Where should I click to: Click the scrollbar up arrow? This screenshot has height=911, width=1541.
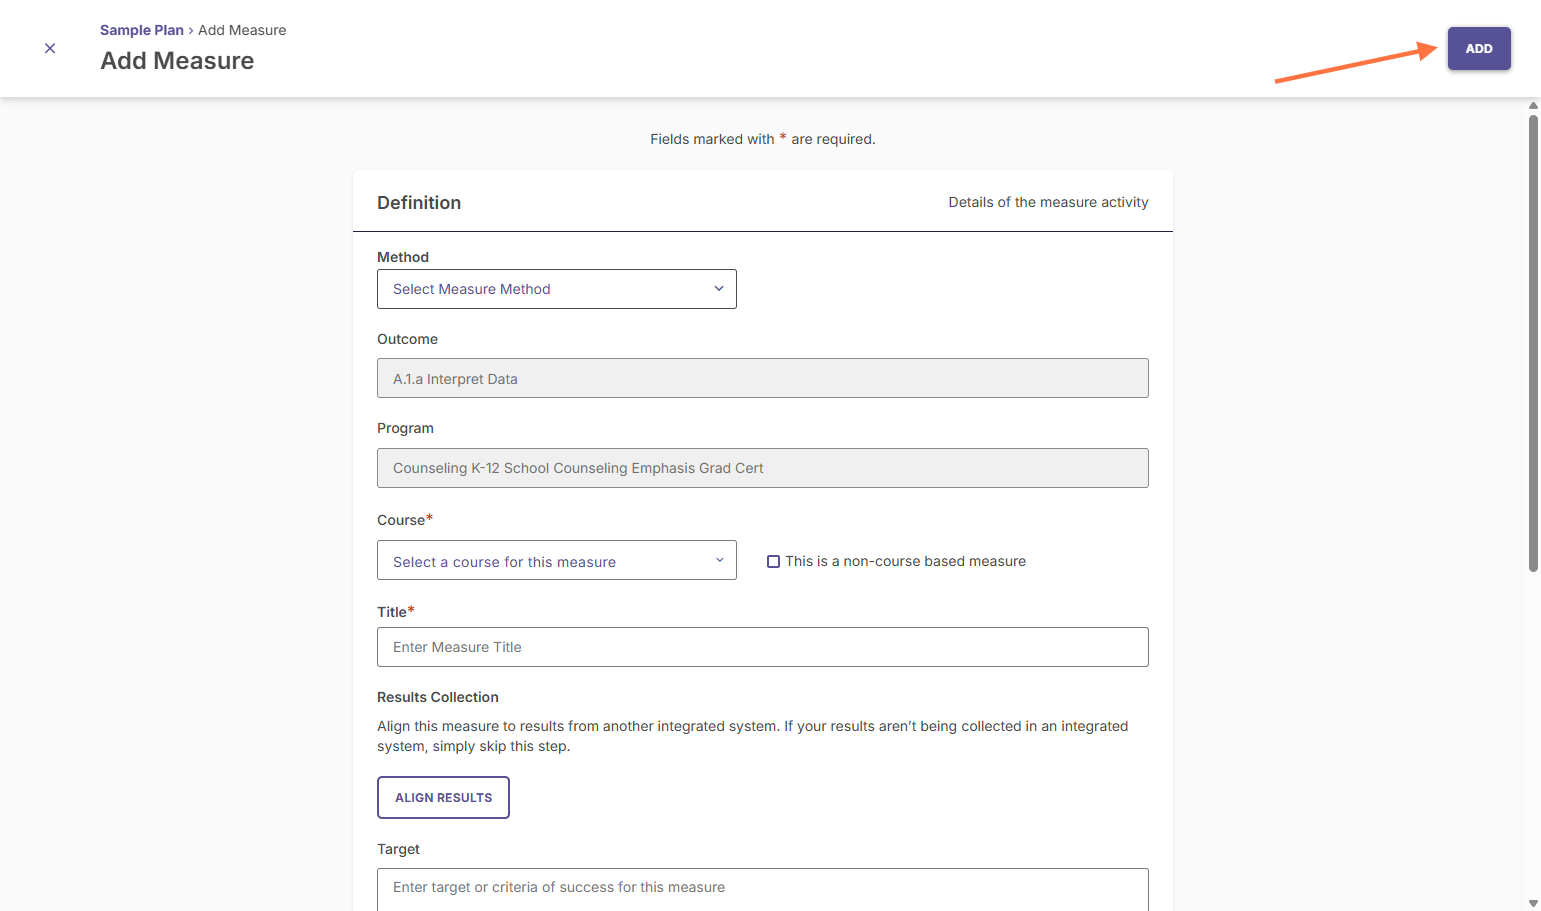point(1533,105)
